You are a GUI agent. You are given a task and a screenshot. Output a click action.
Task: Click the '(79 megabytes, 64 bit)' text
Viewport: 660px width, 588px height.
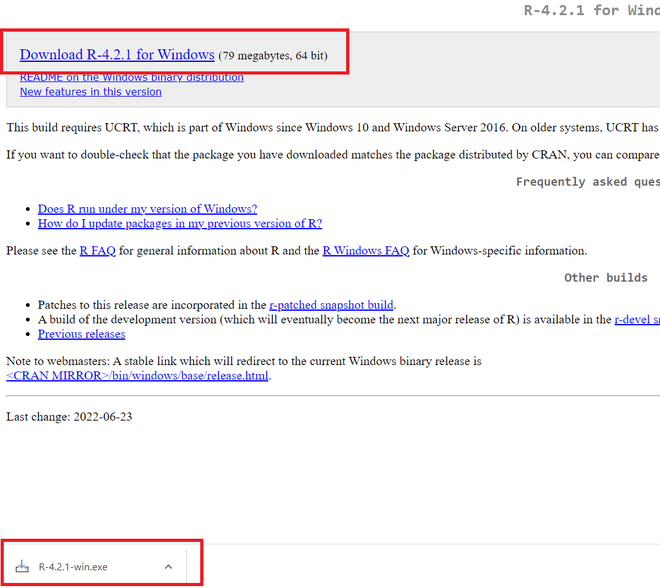coord(273,56)
